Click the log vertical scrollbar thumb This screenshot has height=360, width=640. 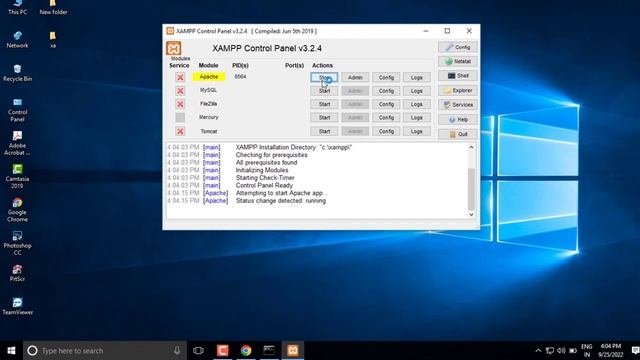[471, 189]
